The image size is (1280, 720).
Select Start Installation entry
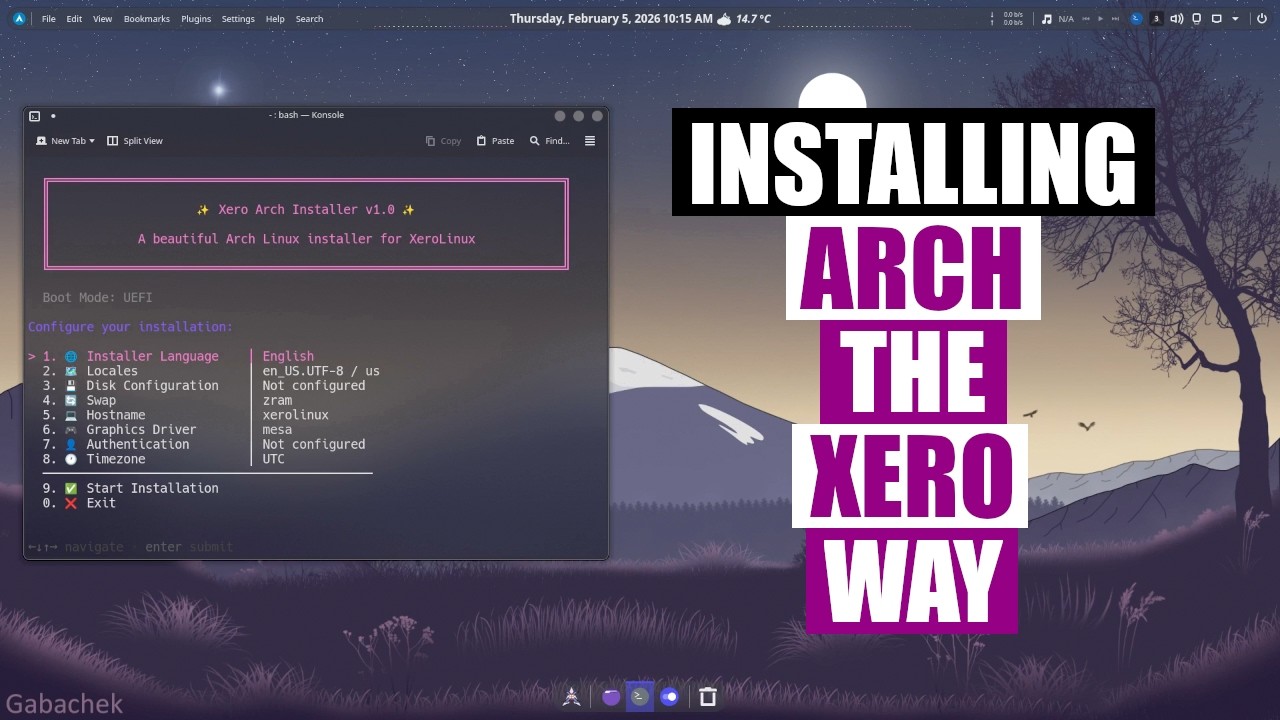[131, 488]
